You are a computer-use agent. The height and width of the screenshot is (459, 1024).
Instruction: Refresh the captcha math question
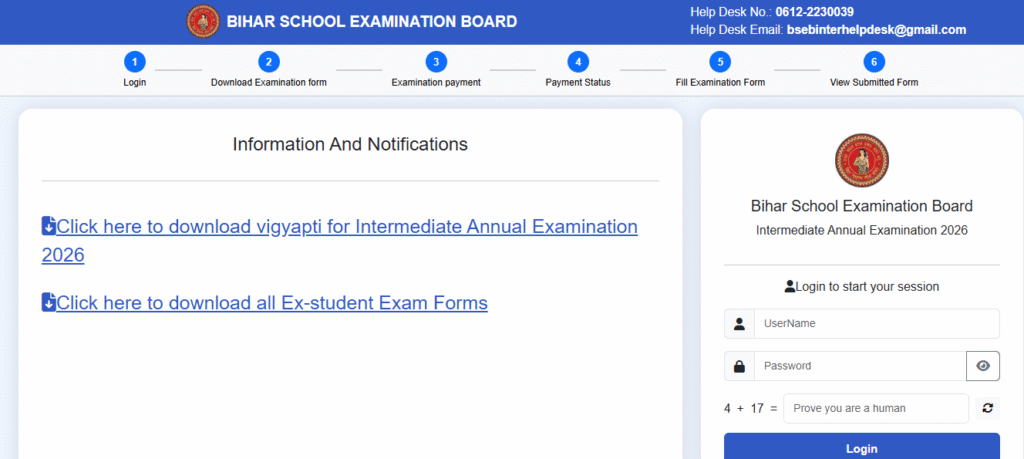(987, 408)
